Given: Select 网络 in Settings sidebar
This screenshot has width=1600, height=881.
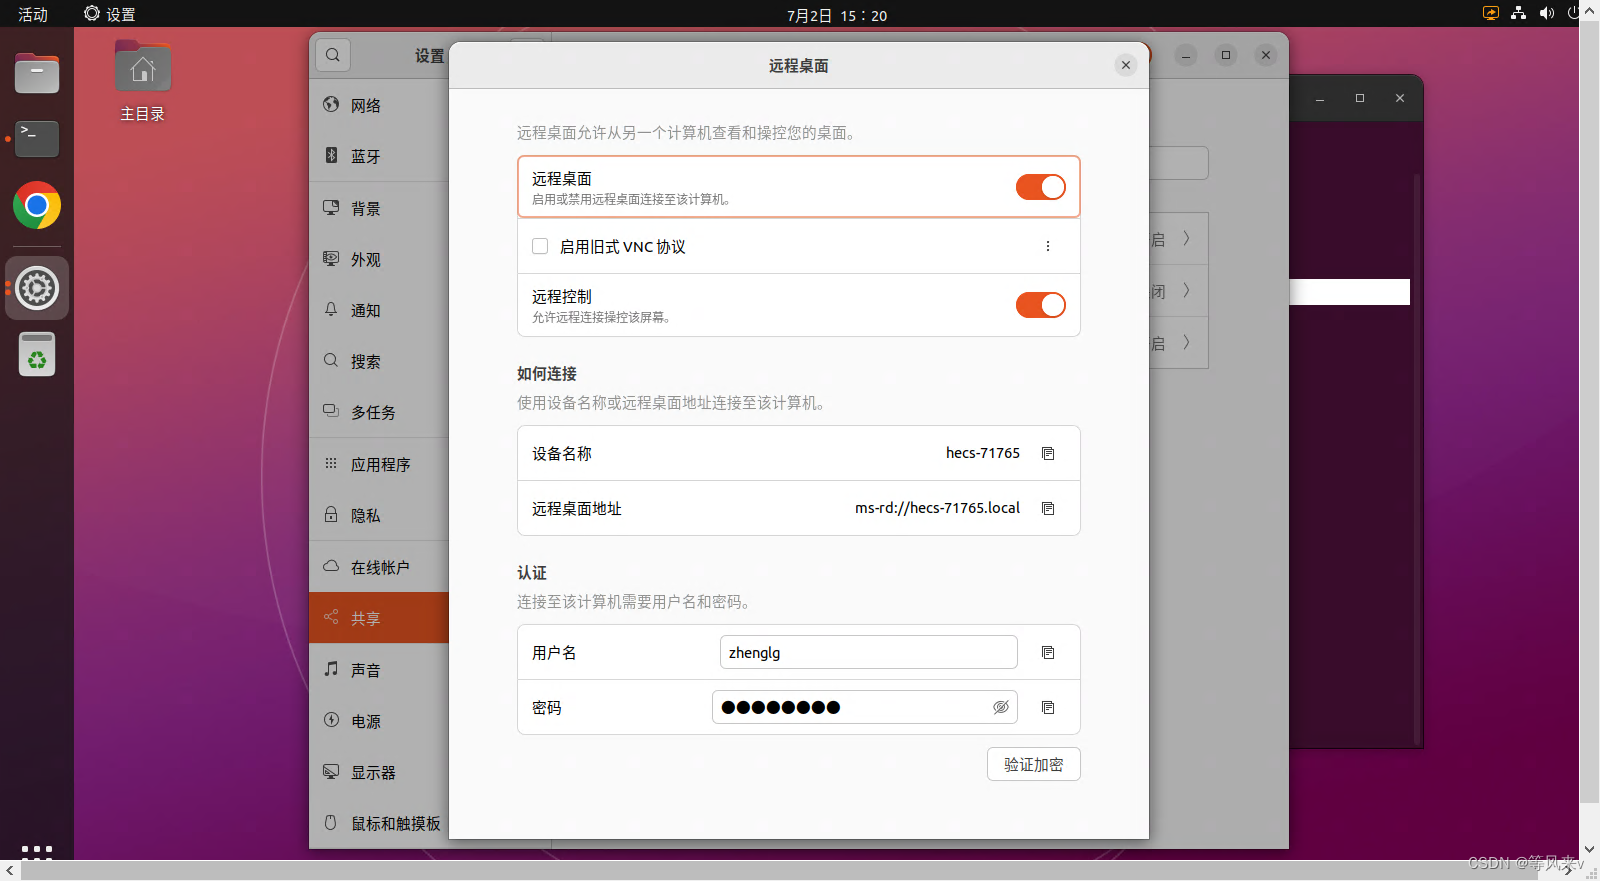Looking at the screenshot, I should point(379,105).
